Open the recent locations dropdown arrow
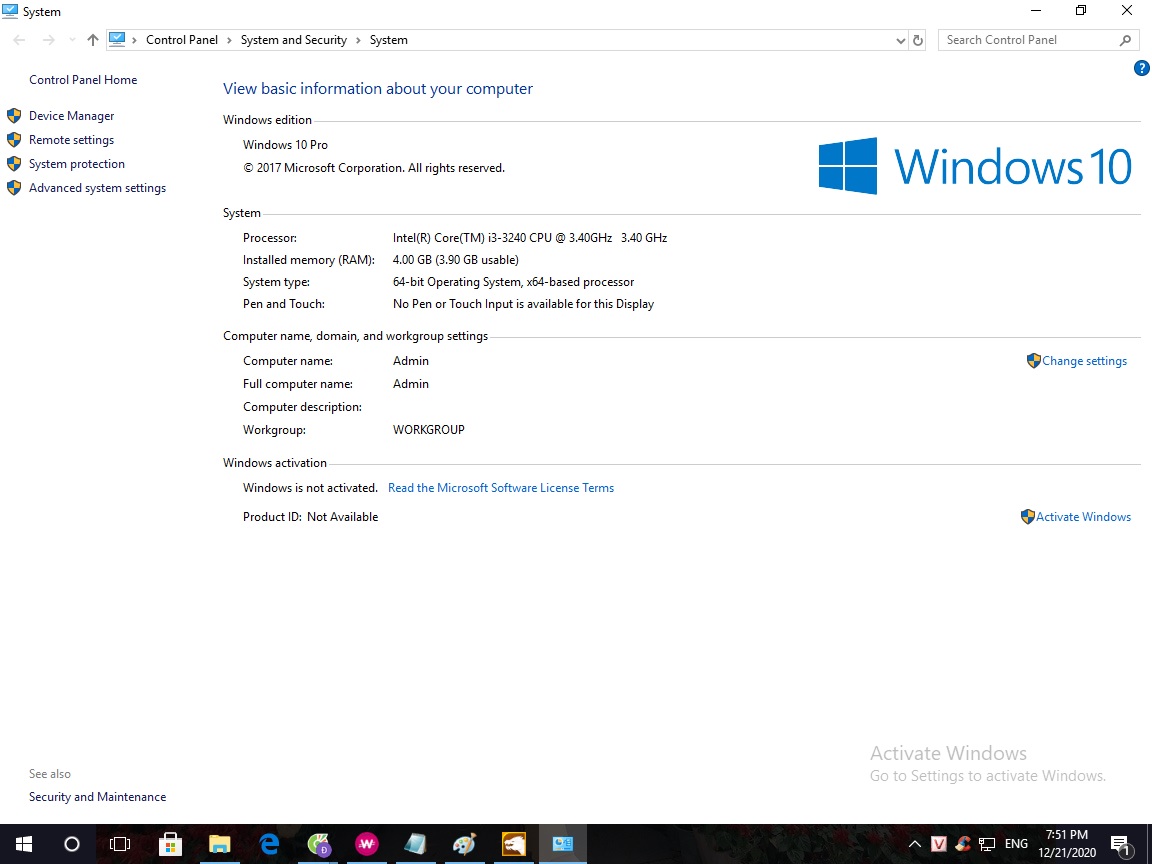 [71, 40]
